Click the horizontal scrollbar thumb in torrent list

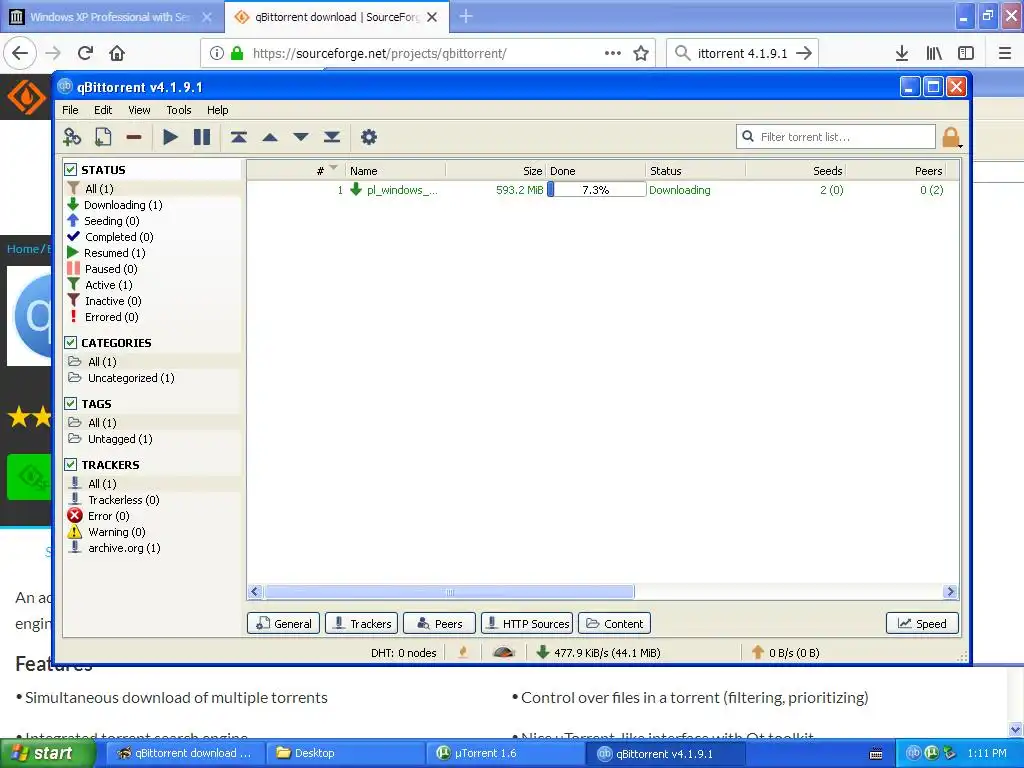click(449, 592)
